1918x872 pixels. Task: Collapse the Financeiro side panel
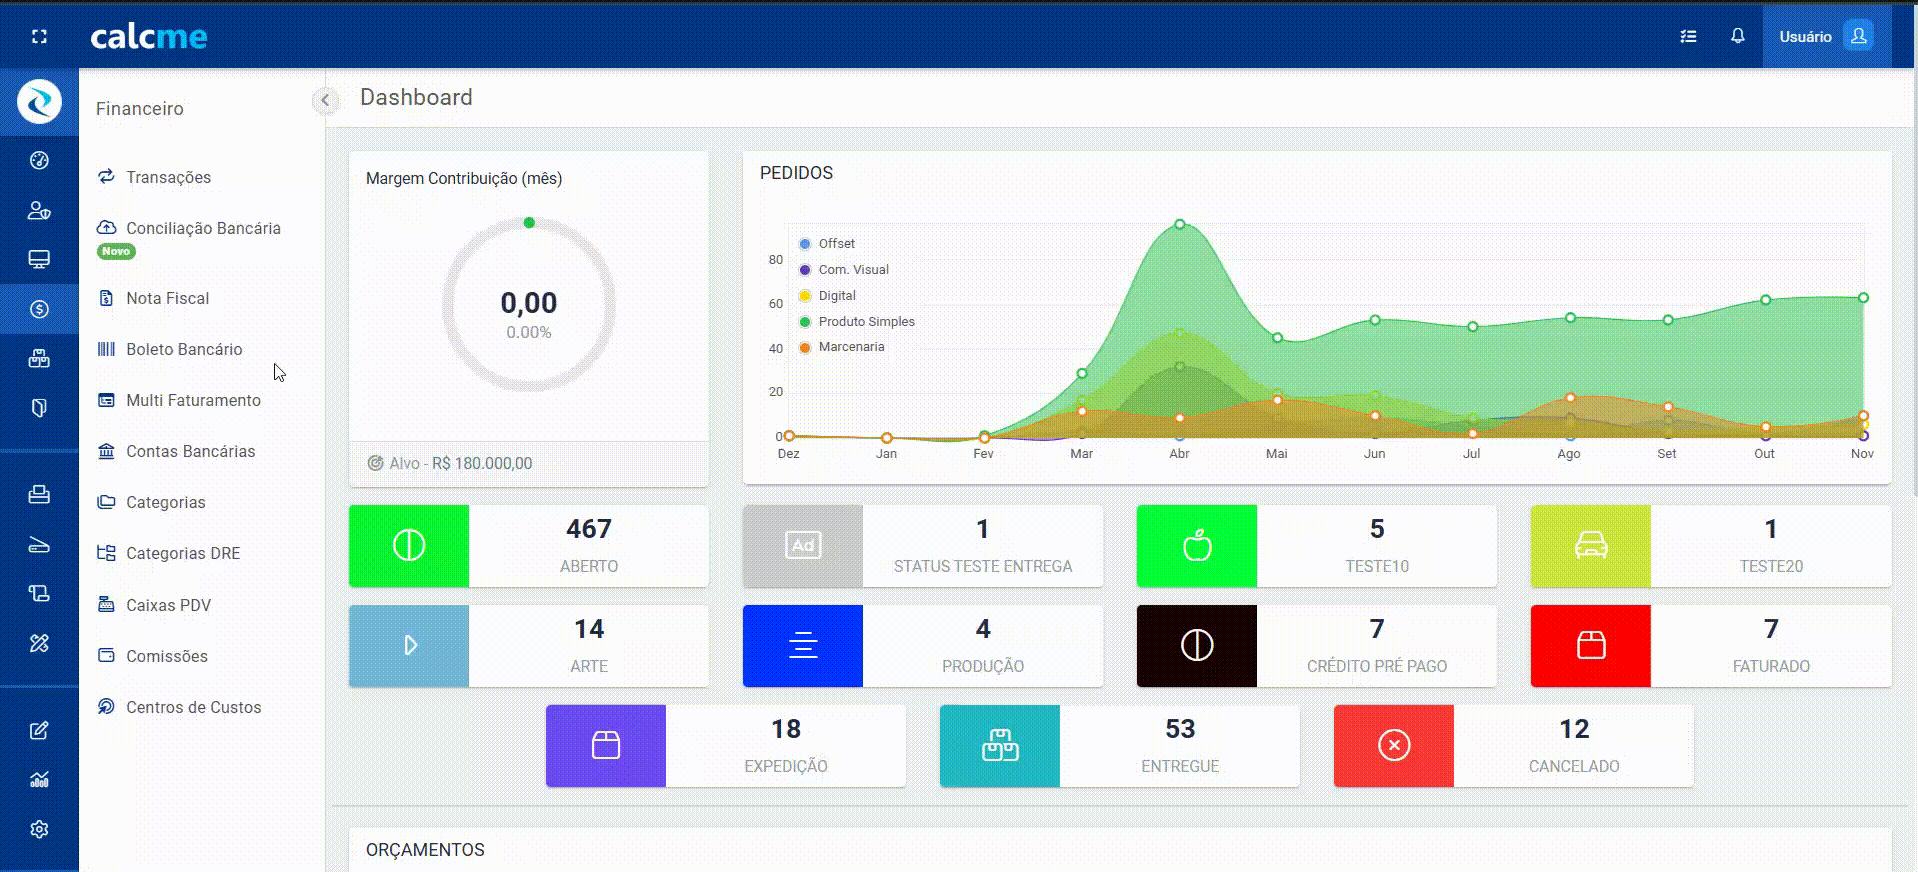(x=325, y=100)
